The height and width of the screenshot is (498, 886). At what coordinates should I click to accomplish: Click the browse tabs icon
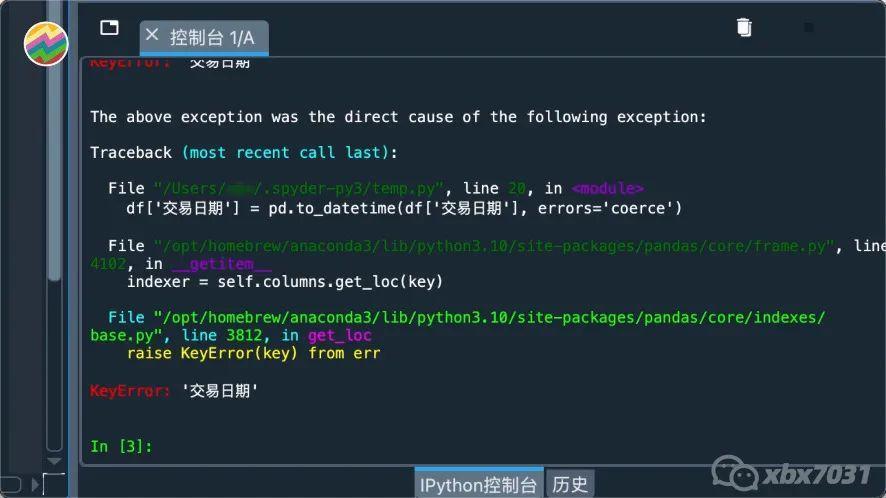pos(109,28)
